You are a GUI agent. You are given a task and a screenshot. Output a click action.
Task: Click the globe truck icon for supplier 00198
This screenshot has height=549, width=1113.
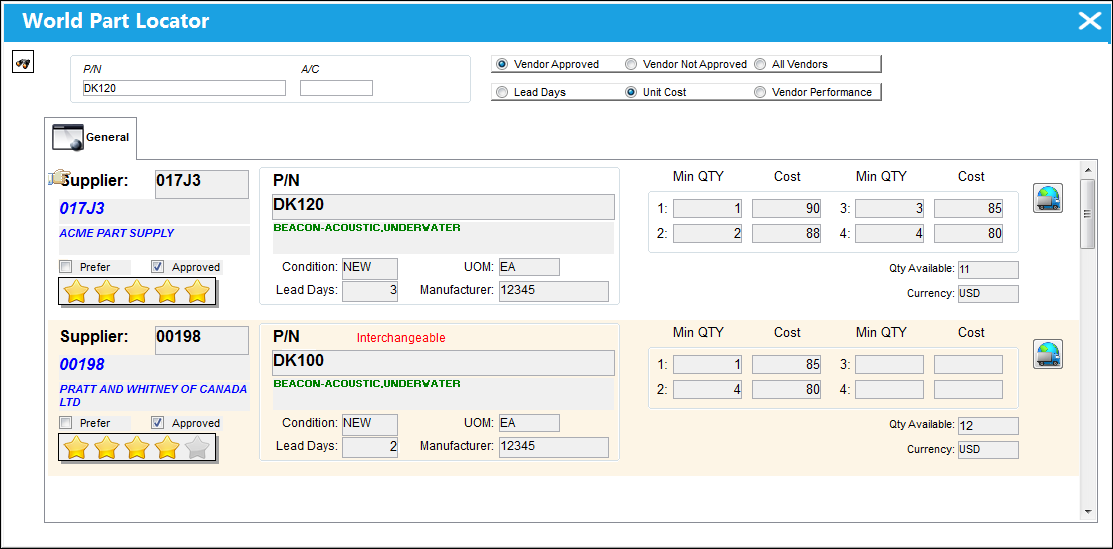pos(1048,354)
